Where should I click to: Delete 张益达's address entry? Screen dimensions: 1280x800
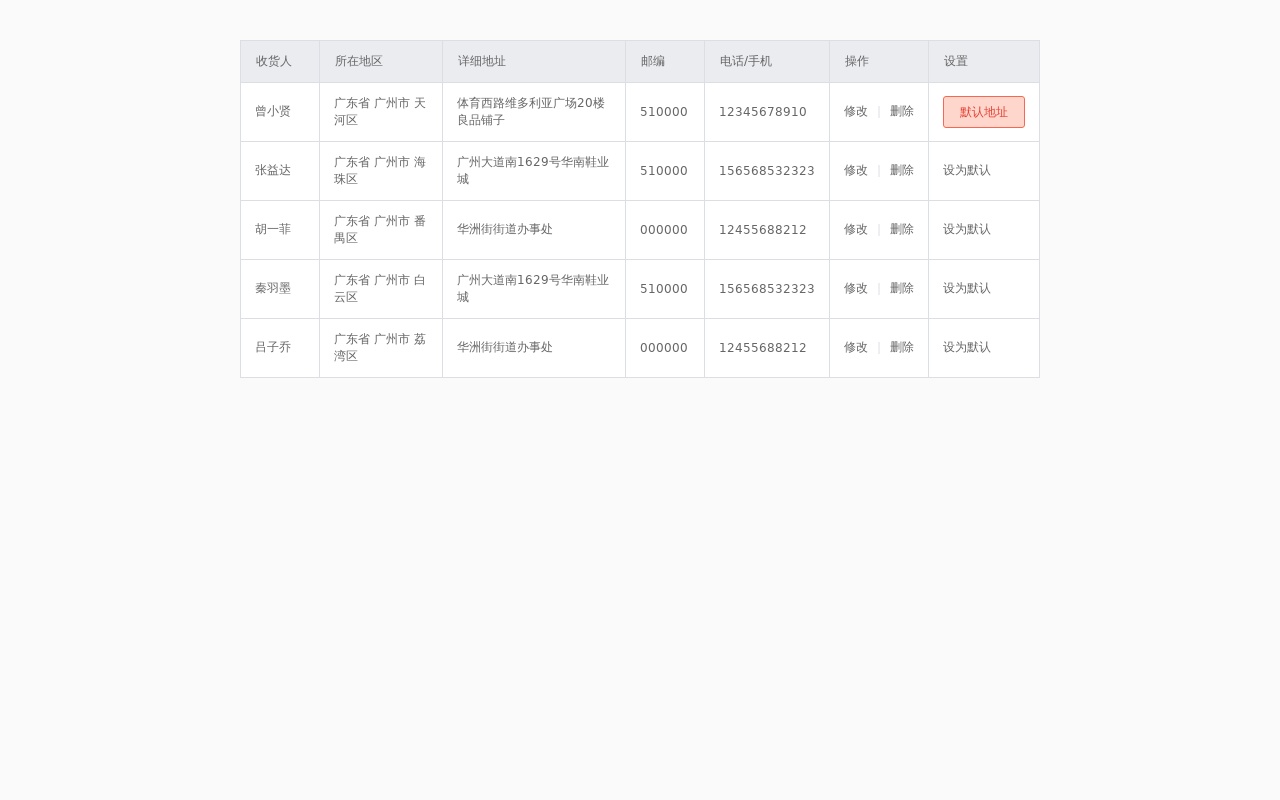pos(902,170)
